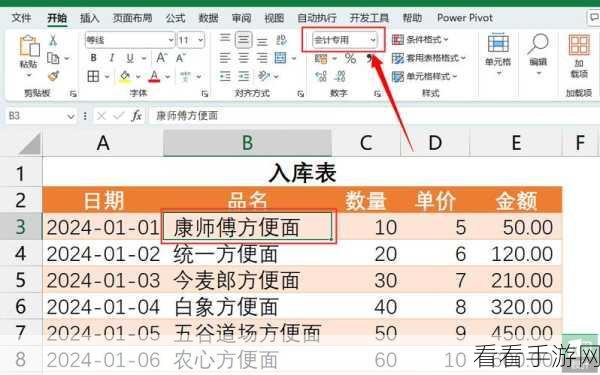This screenshot has width=600, height=375.
Task: Switch to the 页面布局 tab
Action: pos(132,18)
